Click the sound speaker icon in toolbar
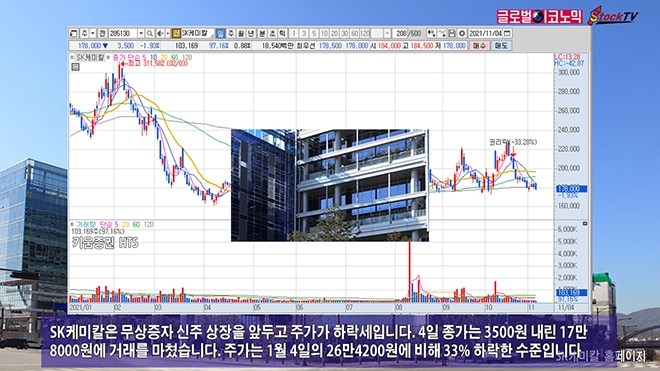Screen dimensions: 660x371 coord(160,33)
